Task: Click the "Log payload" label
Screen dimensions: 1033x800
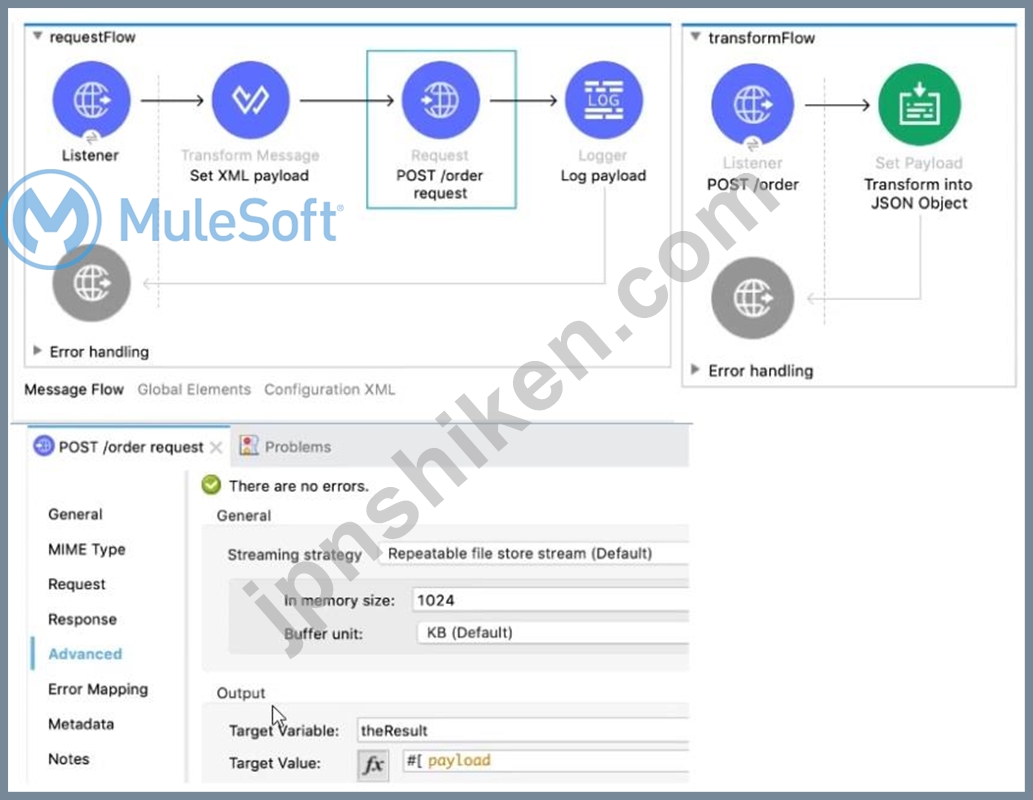Action: [x=603, y=175]
